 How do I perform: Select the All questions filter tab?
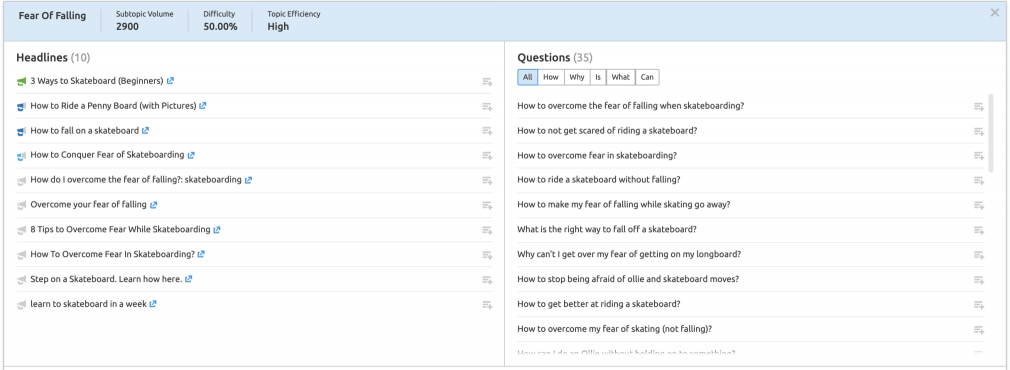coord(528,77)
